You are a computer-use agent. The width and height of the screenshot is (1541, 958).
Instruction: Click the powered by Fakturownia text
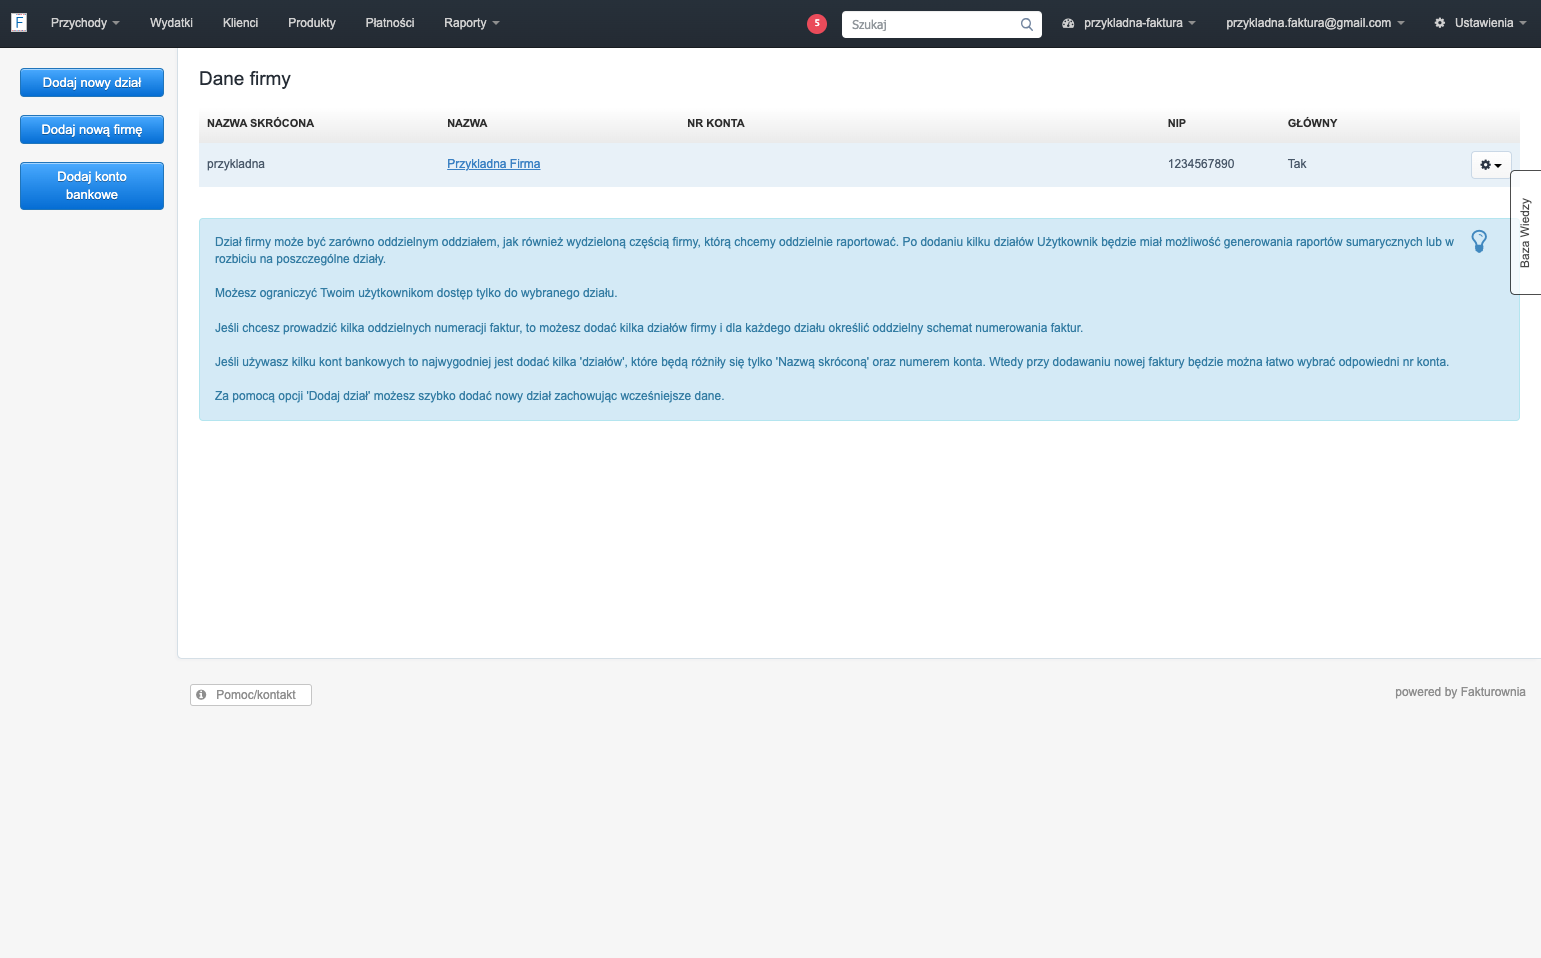1460,692
